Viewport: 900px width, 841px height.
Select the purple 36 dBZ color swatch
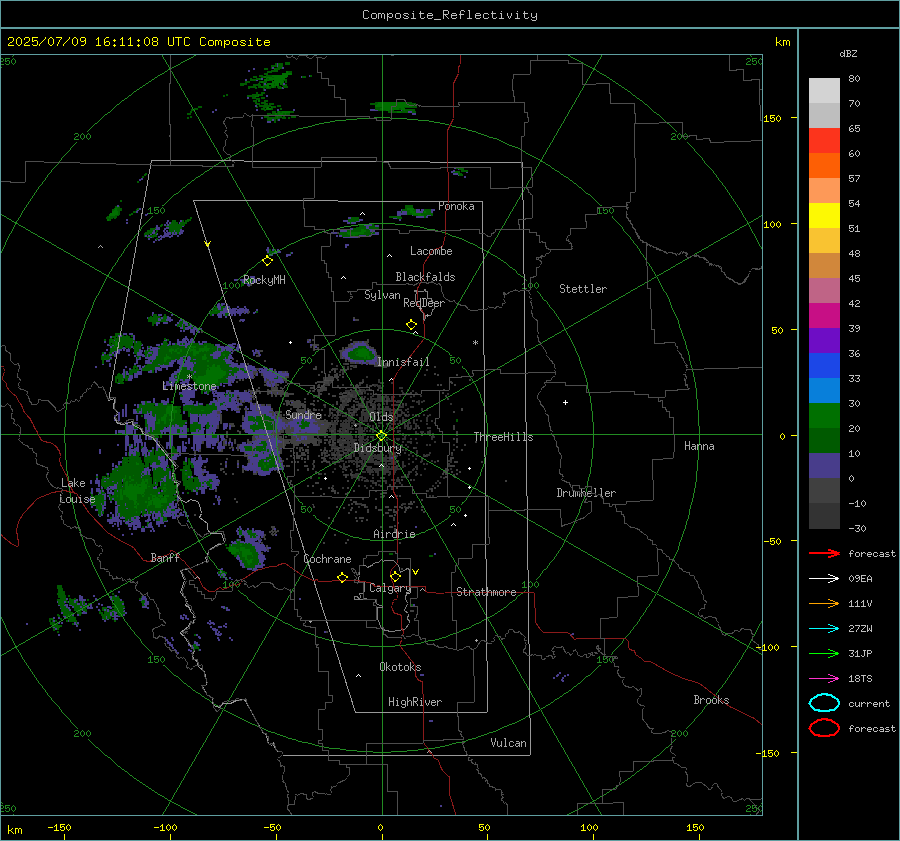(824, 341)
